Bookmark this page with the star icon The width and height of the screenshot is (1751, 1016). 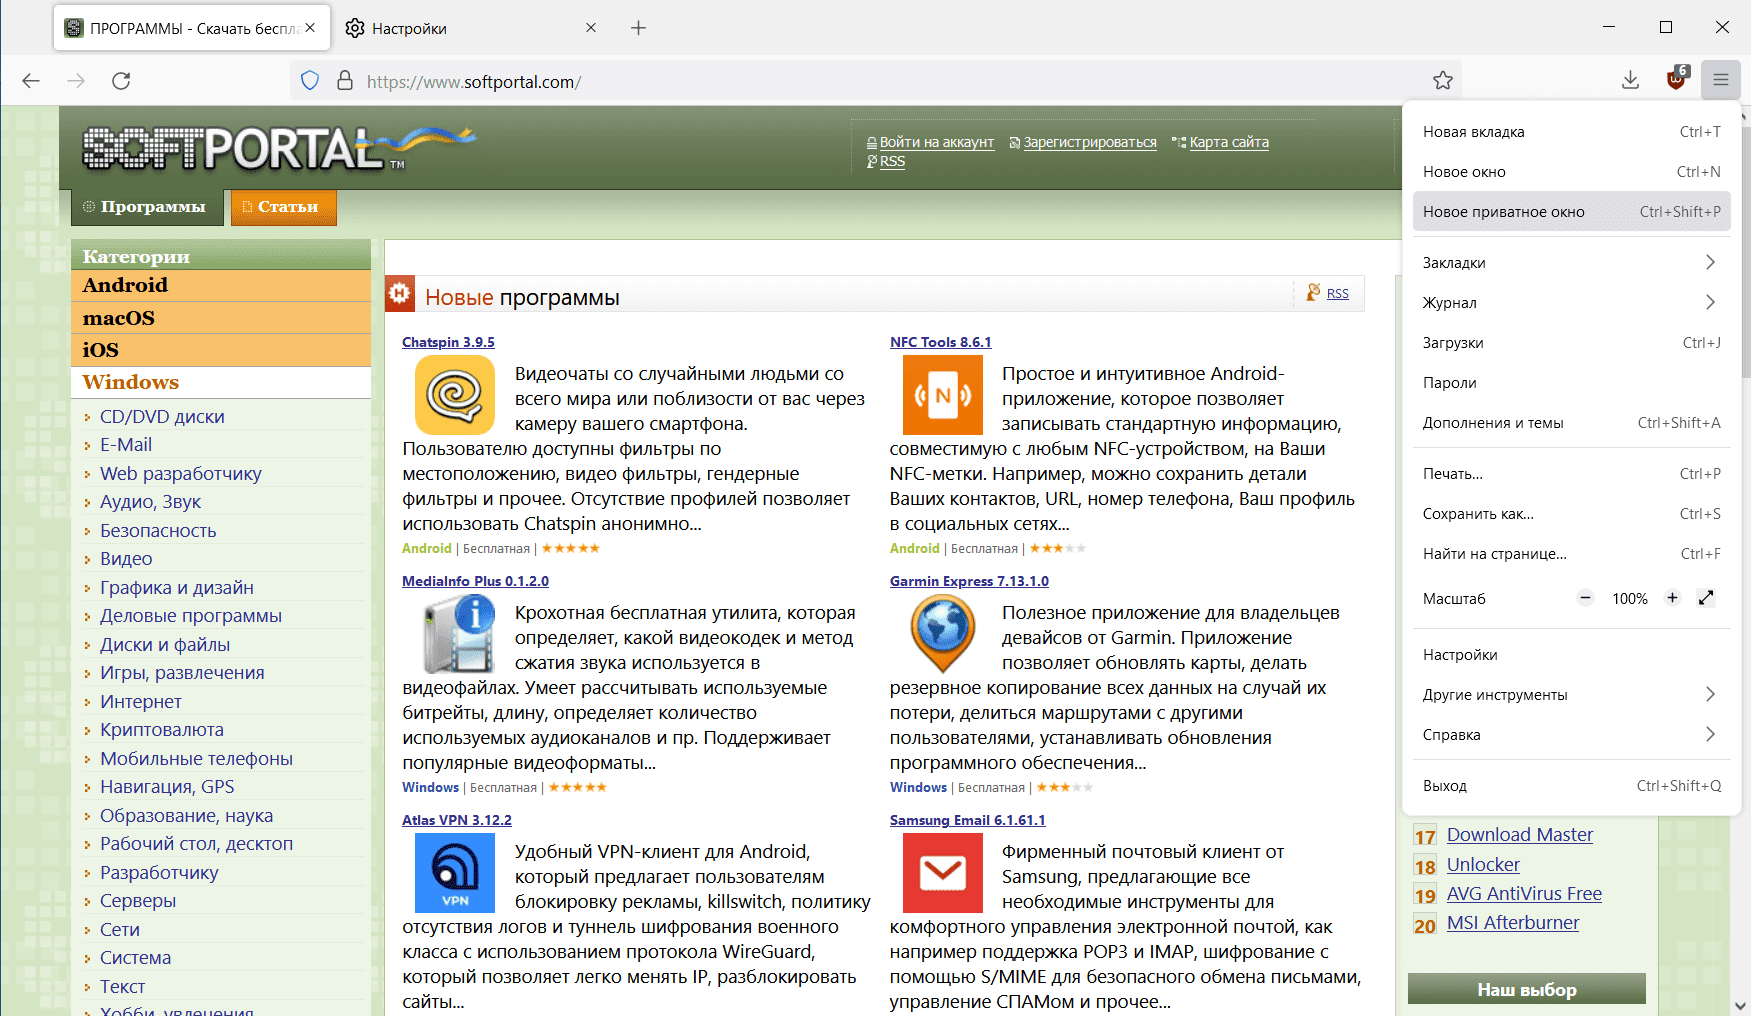coord(1442,81)
